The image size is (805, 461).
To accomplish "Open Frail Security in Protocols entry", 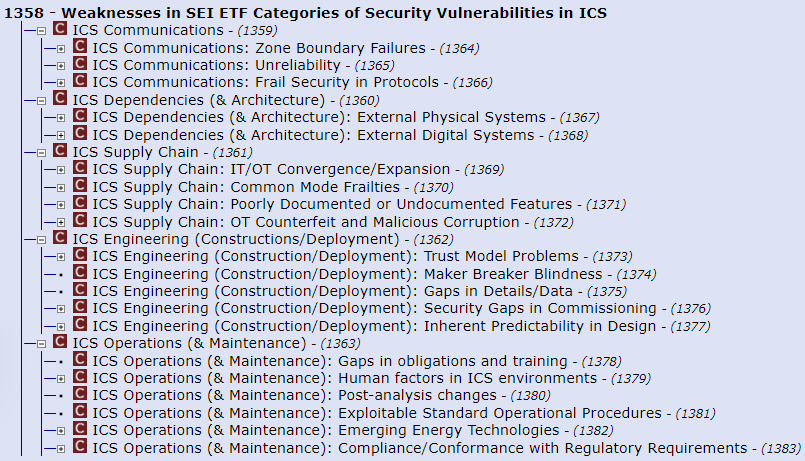I will tap(265, 82).
